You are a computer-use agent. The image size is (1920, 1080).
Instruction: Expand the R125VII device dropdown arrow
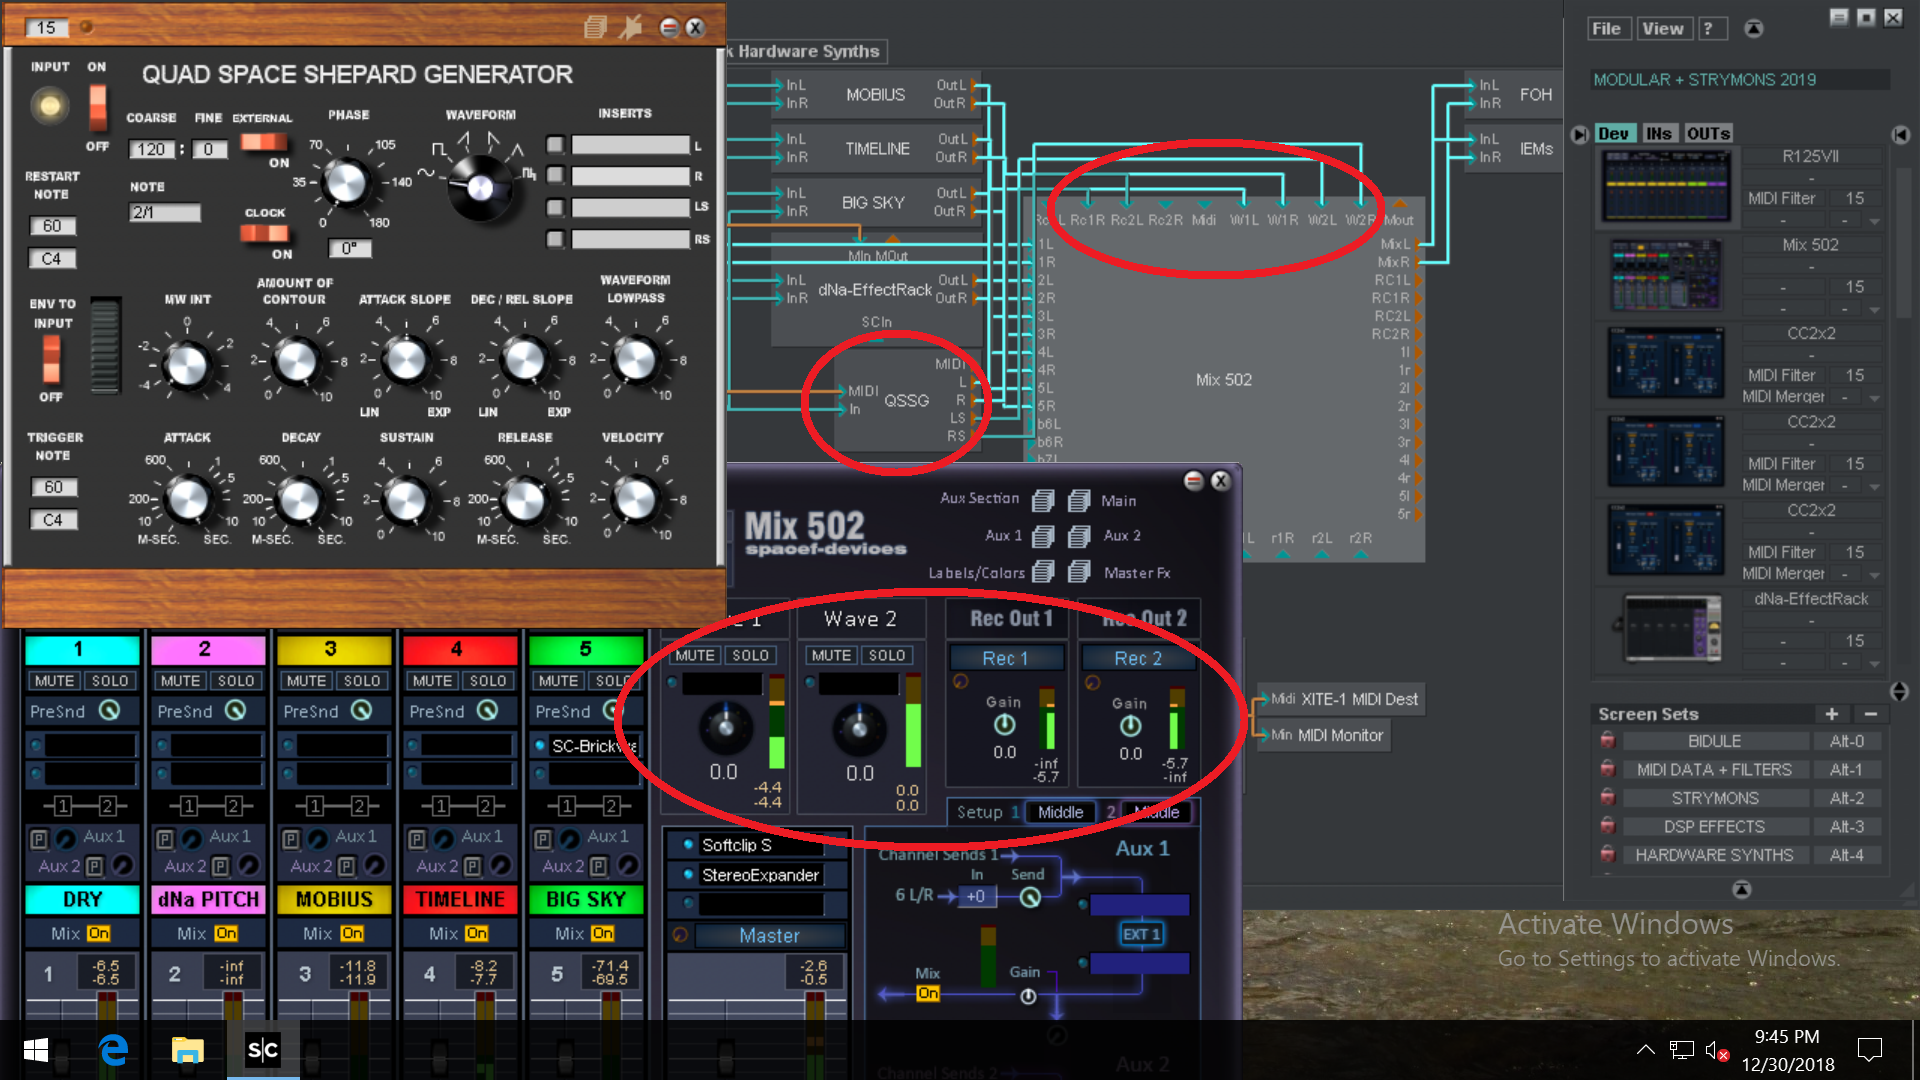(1874, 221)
